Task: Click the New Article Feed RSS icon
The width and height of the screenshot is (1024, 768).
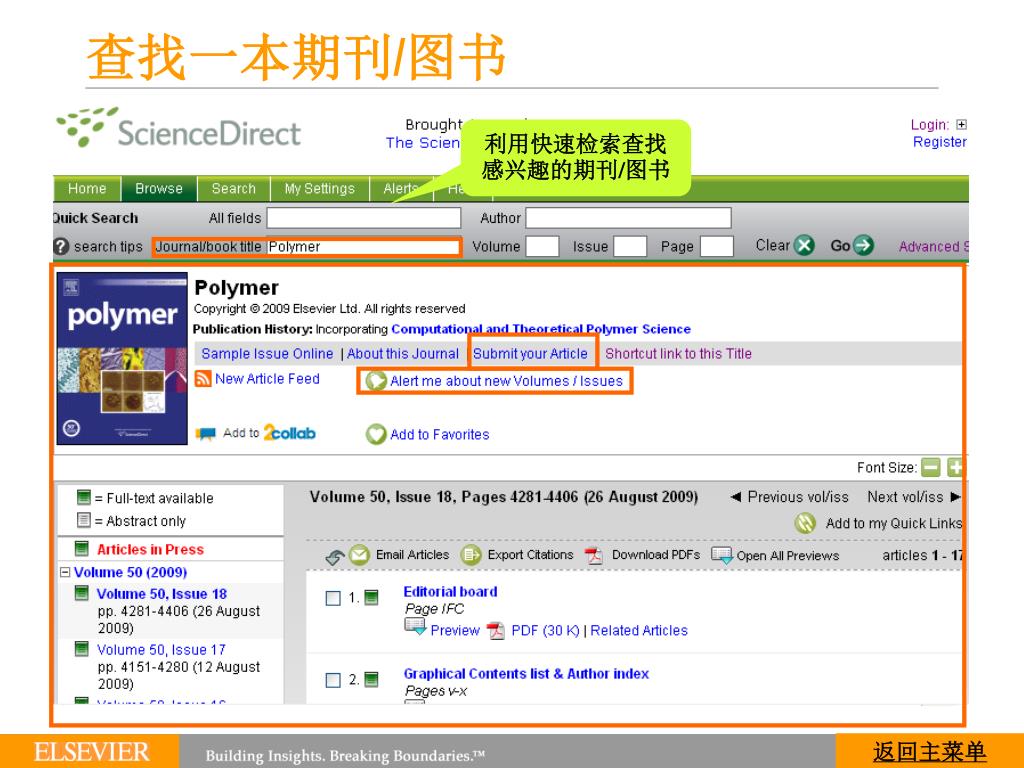Action: [x=203, y=378]
